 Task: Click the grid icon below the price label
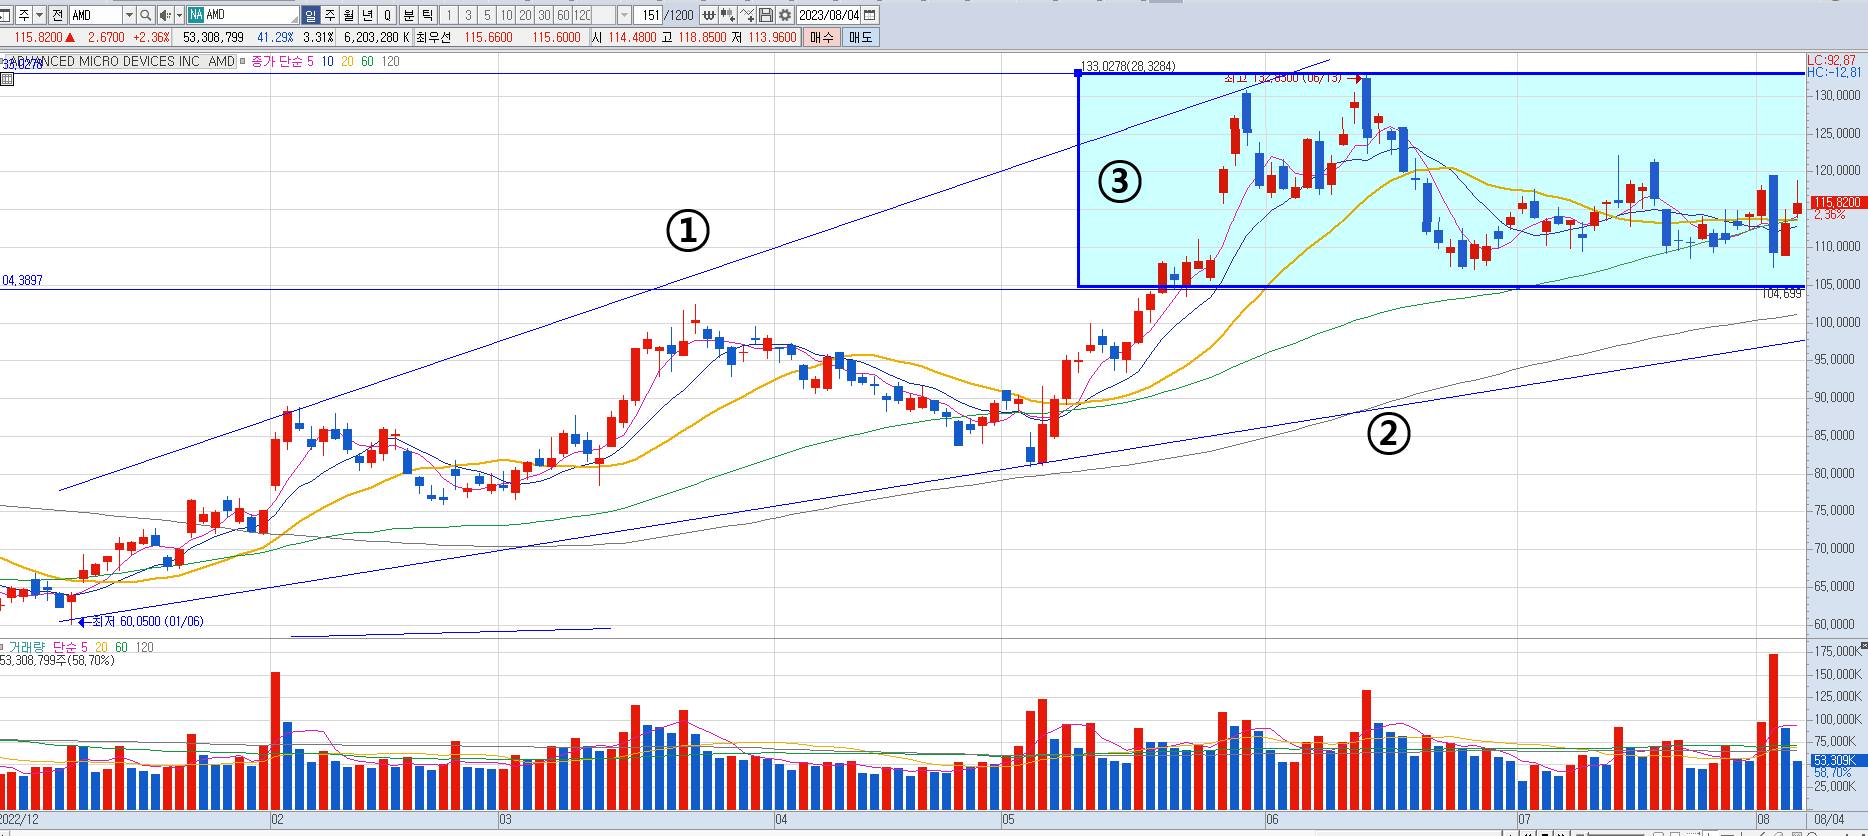pyautogui.click(x=7, y=79)
